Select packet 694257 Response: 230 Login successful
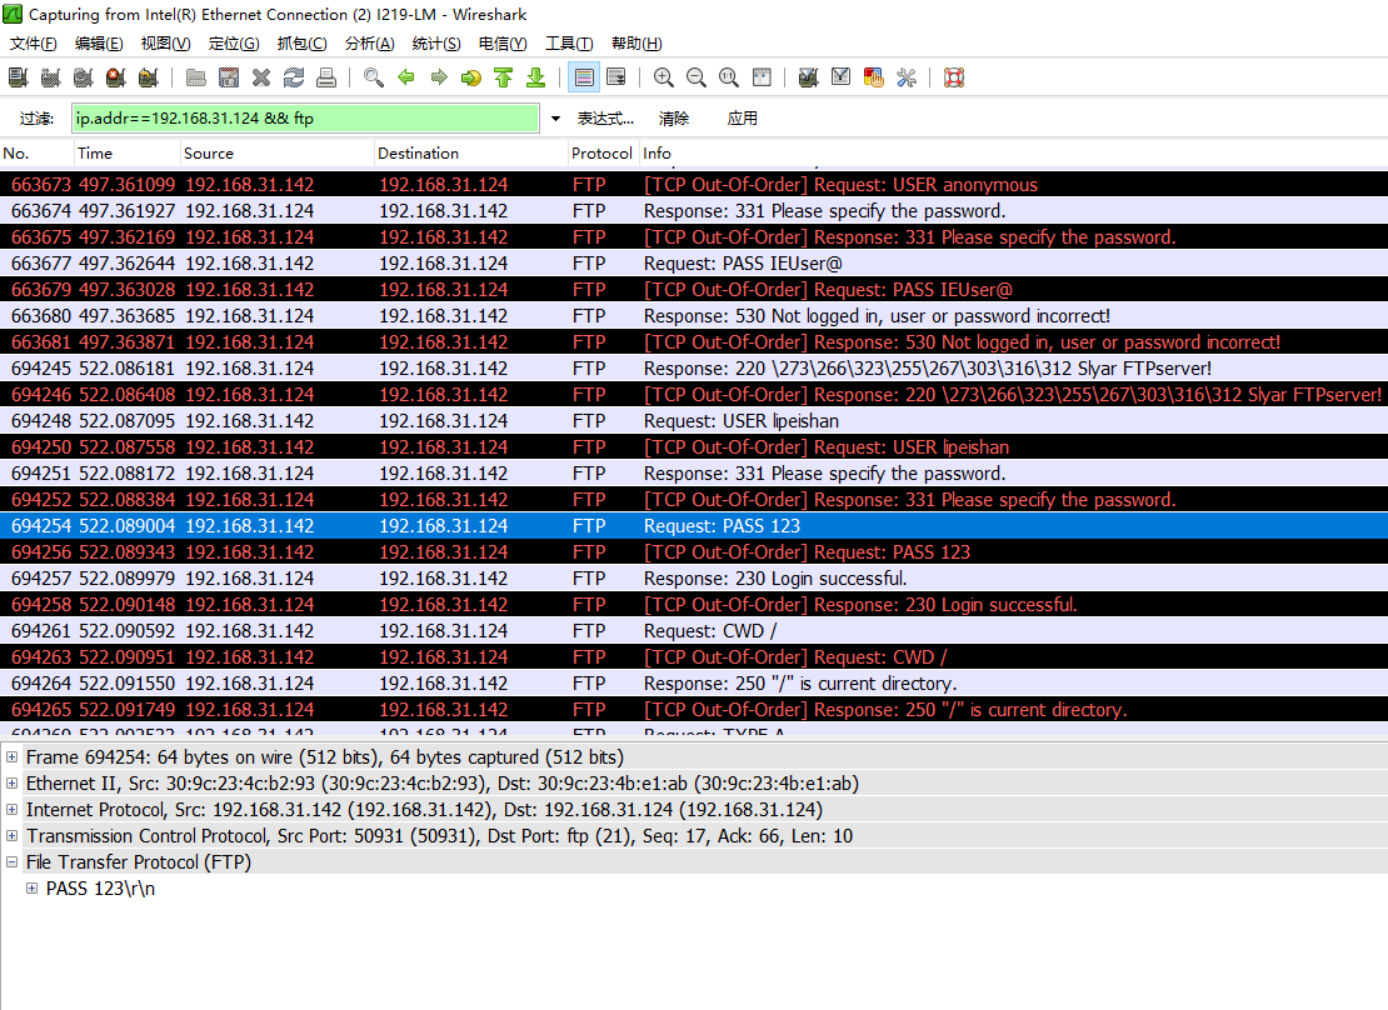The width and height of the screenshot is (1388, 1010). [x=694, y=578]
